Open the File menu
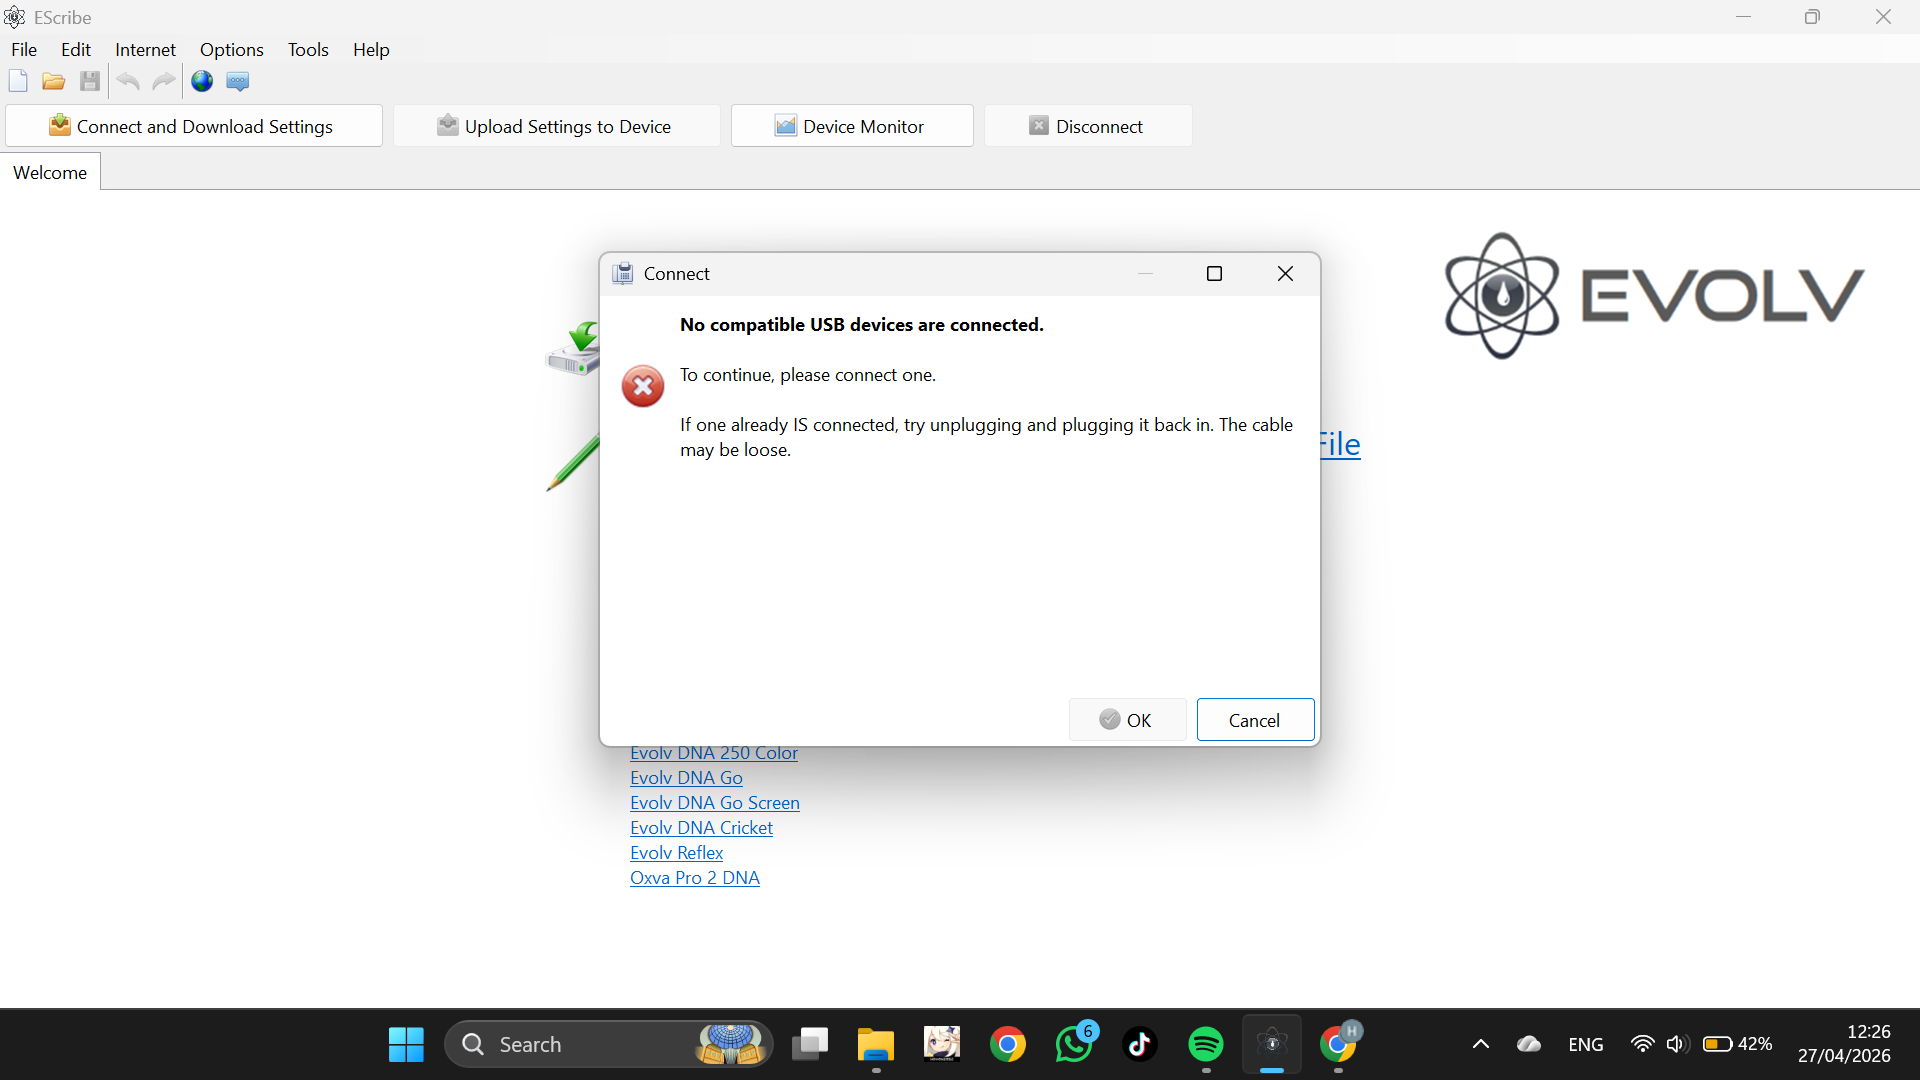The width and height of the screenshot is (1920, 1080). click(x=24, y=50)
